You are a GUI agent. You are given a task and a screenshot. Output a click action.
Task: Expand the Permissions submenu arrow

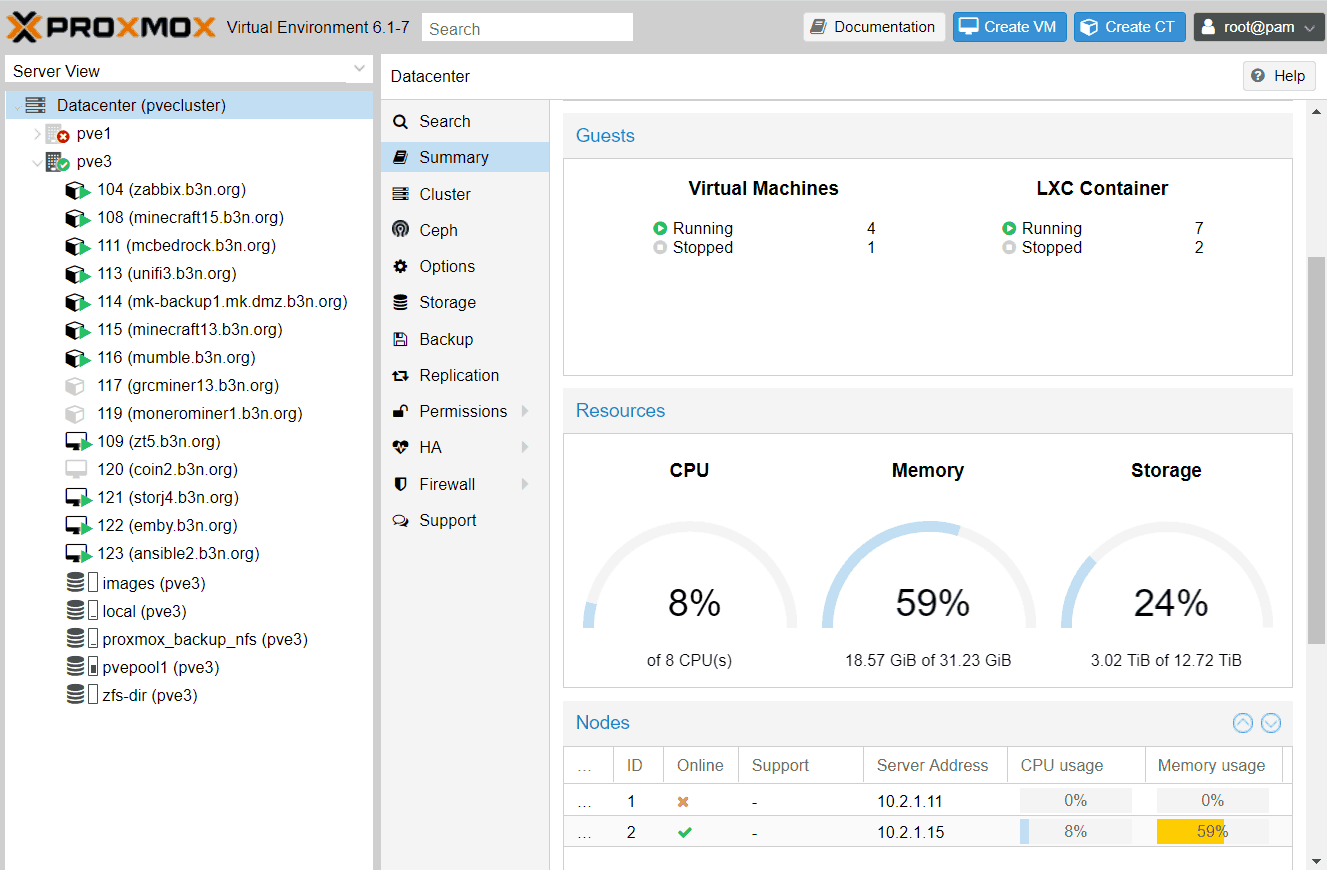point(525,411)
